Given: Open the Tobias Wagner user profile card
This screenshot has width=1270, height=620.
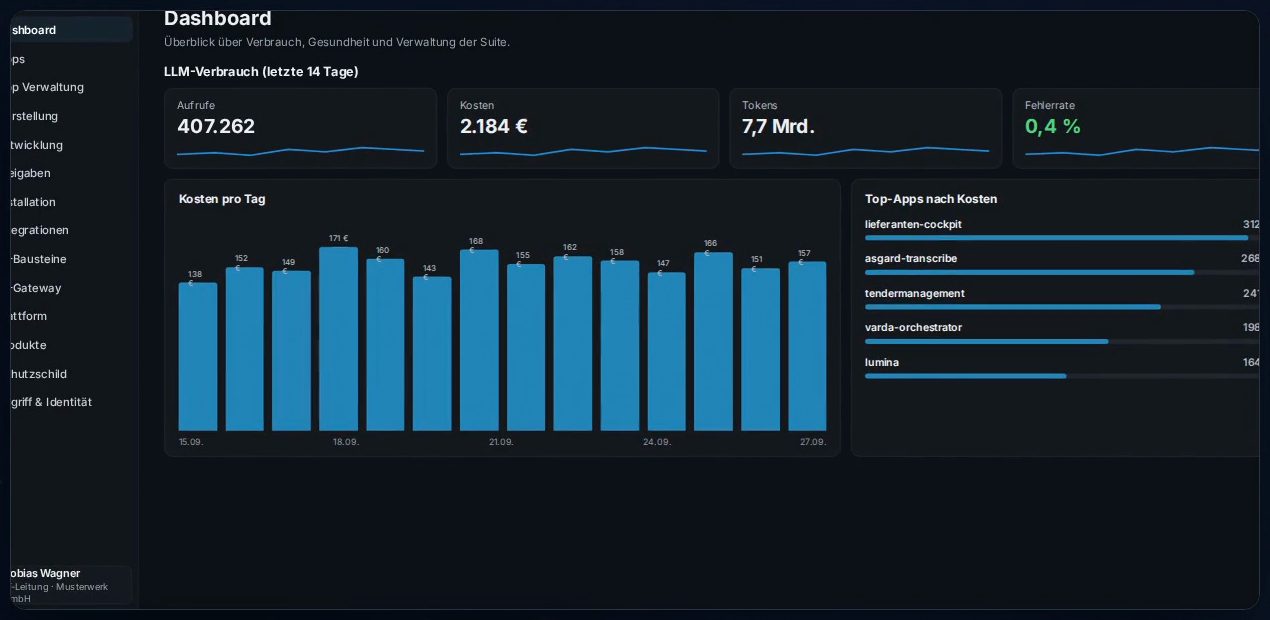Looking at the screenshot, I should (70, 585).
